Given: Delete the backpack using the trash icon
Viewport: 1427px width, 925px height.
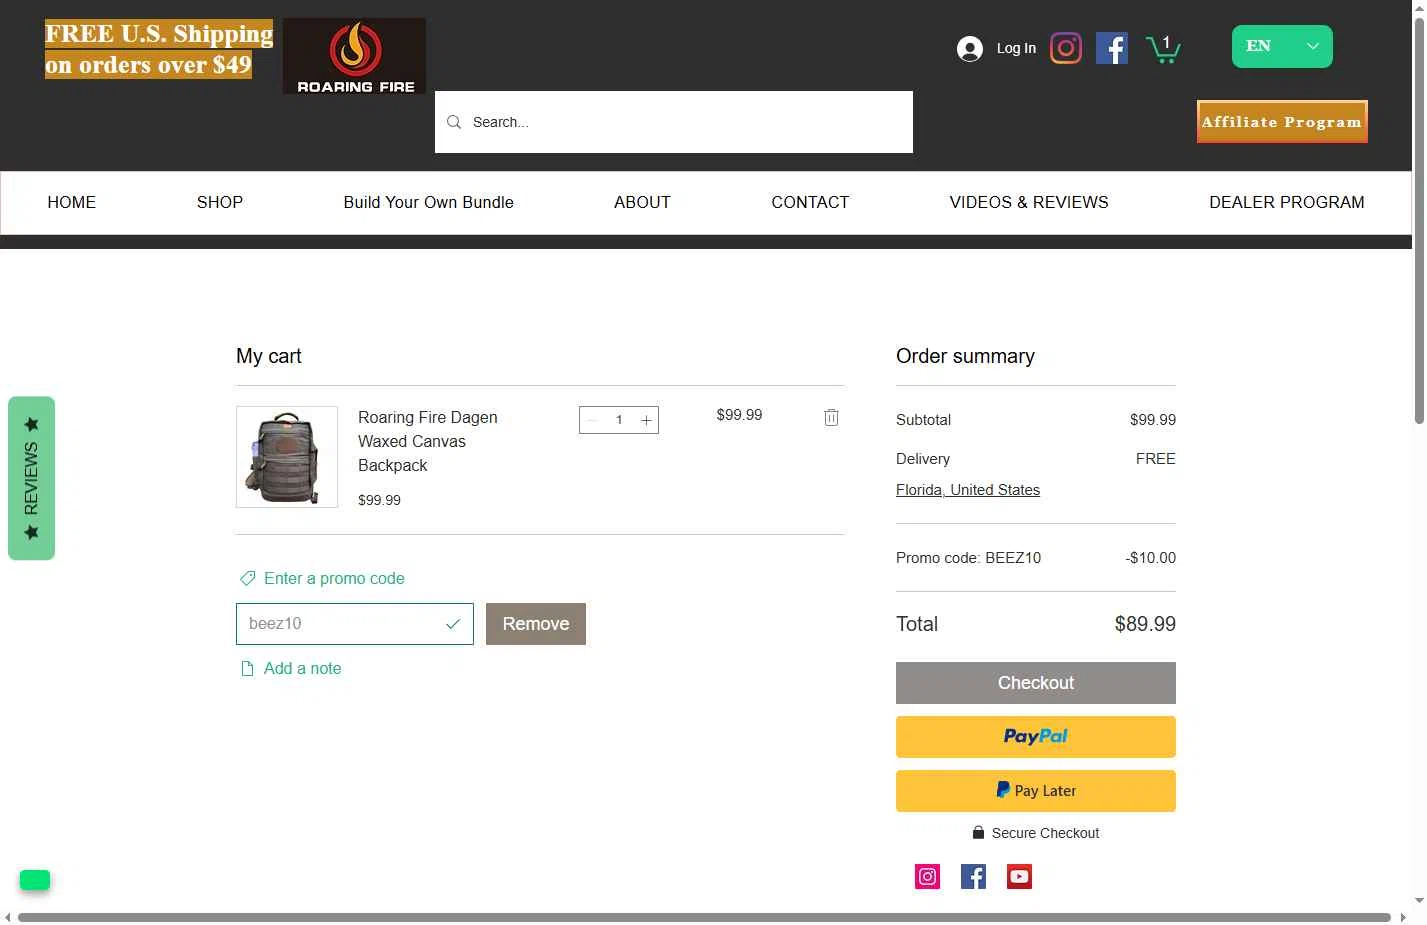Looking at the screenshot, I should (x=831, y=417).
